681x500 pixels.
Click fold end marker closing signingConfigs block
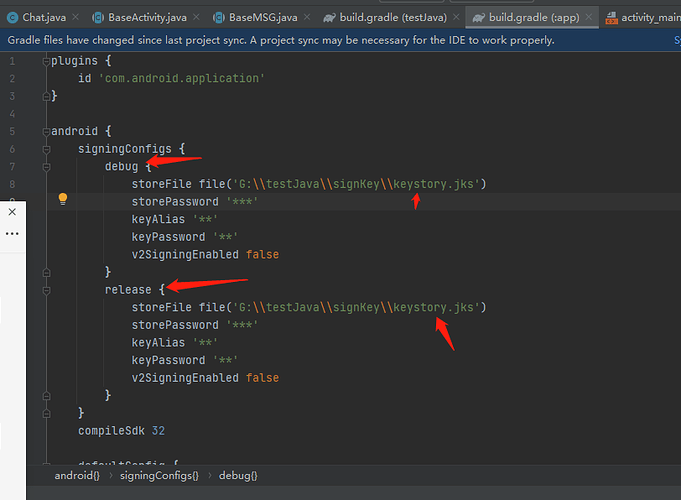[x=46, y=414]
